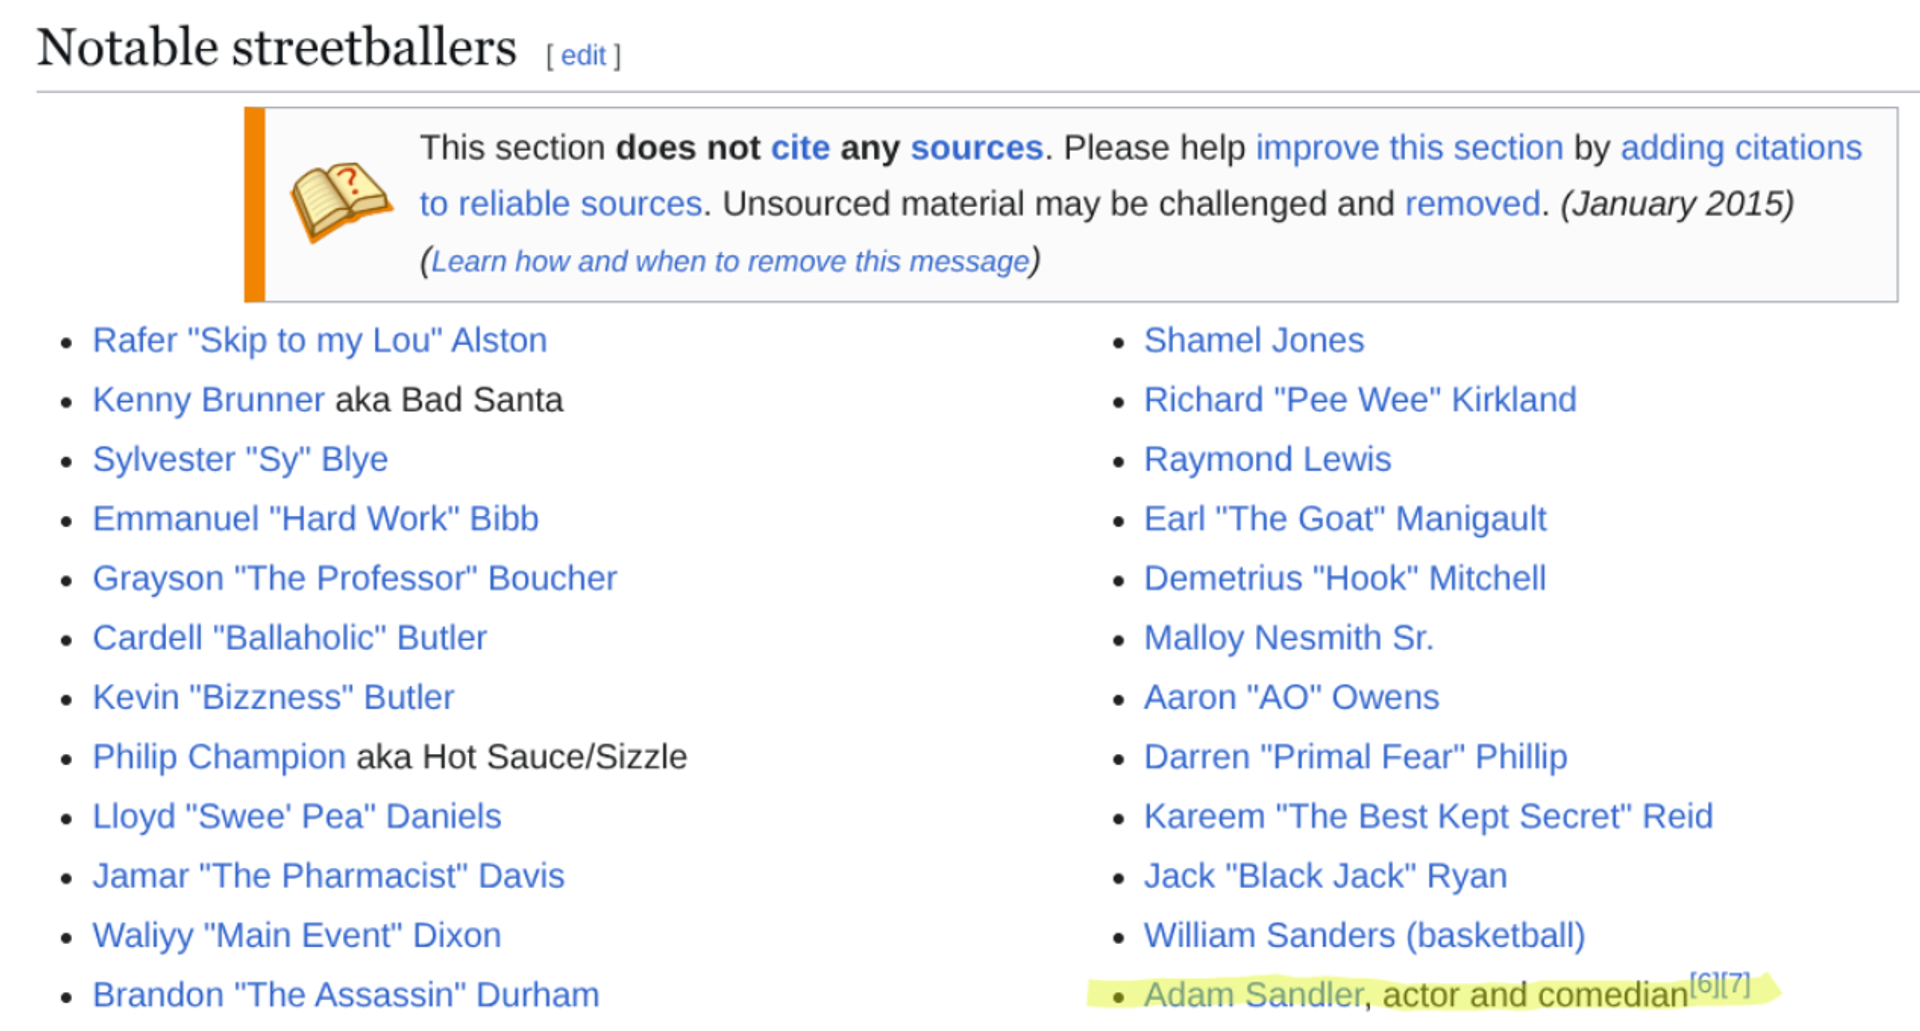Open Malloy Nesmith Sr. link
The image size is (1920, 1031).
tap(1289, 637)
